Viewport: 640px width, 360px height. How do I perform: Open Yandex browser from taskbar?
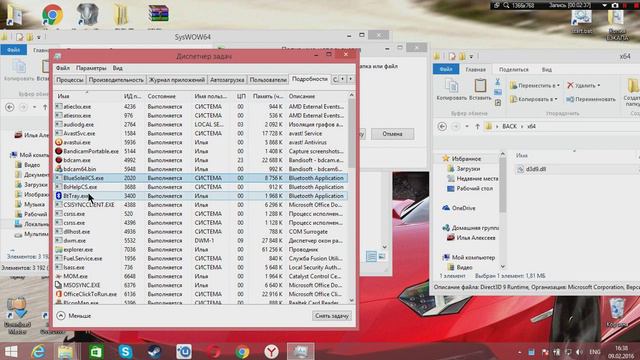(x=271, y=351)
